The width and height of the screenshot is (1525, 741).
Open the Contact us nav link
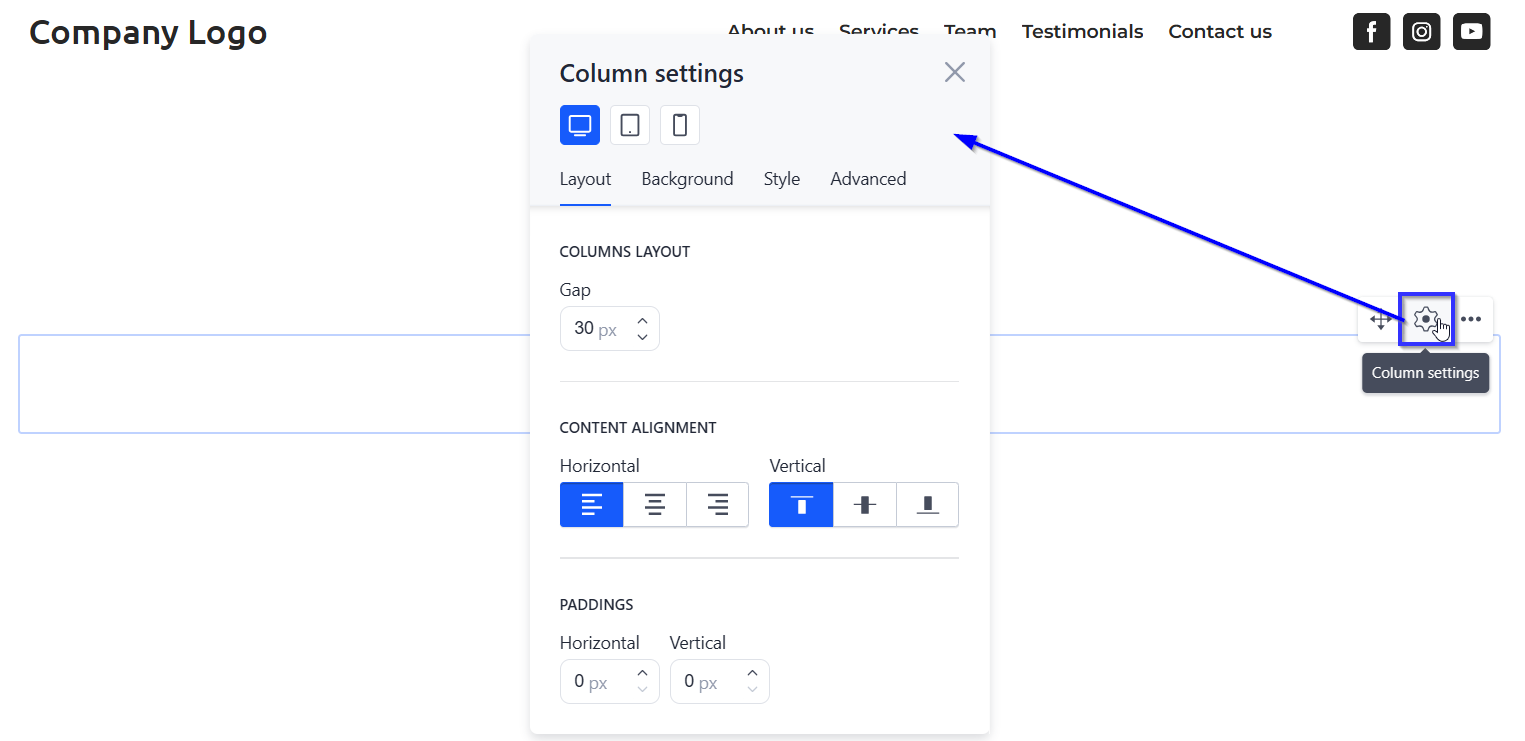(x=1220, y=31)
